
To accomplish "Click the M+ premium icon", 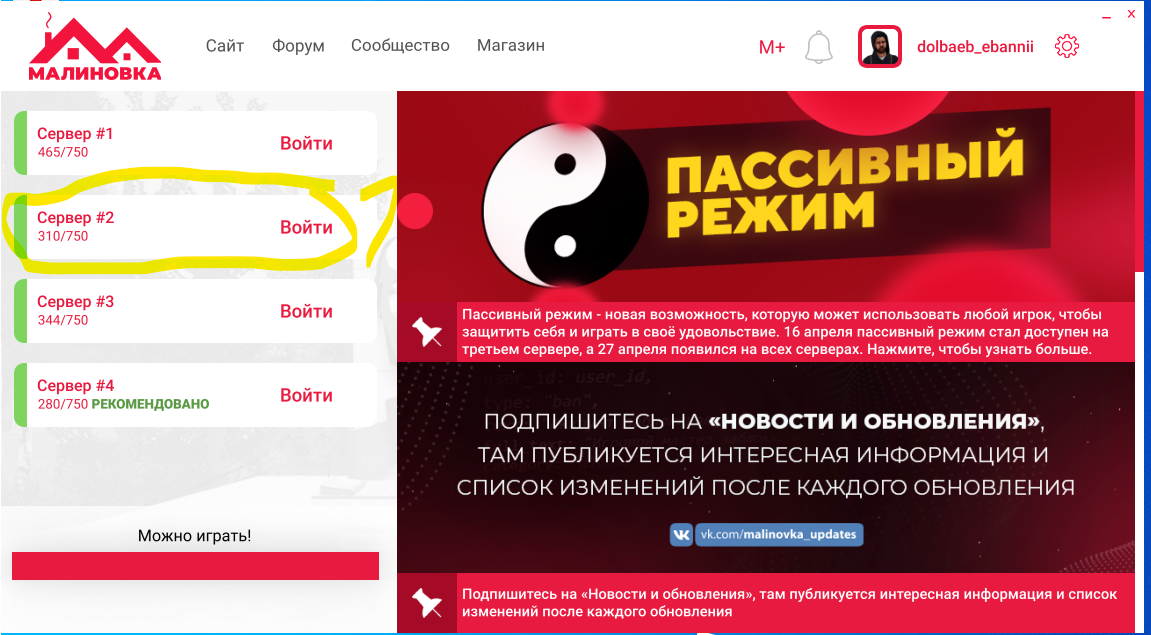I will (771, 48).
